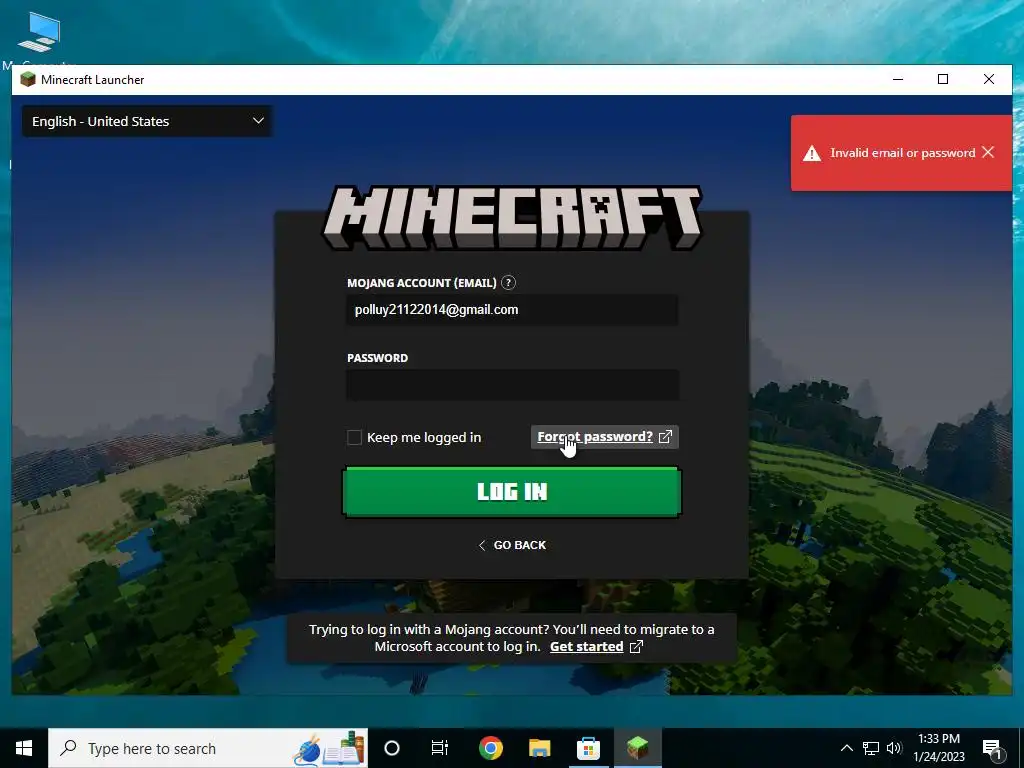Open Microsoft Store from the taskbar

click(x=588, y=748)
